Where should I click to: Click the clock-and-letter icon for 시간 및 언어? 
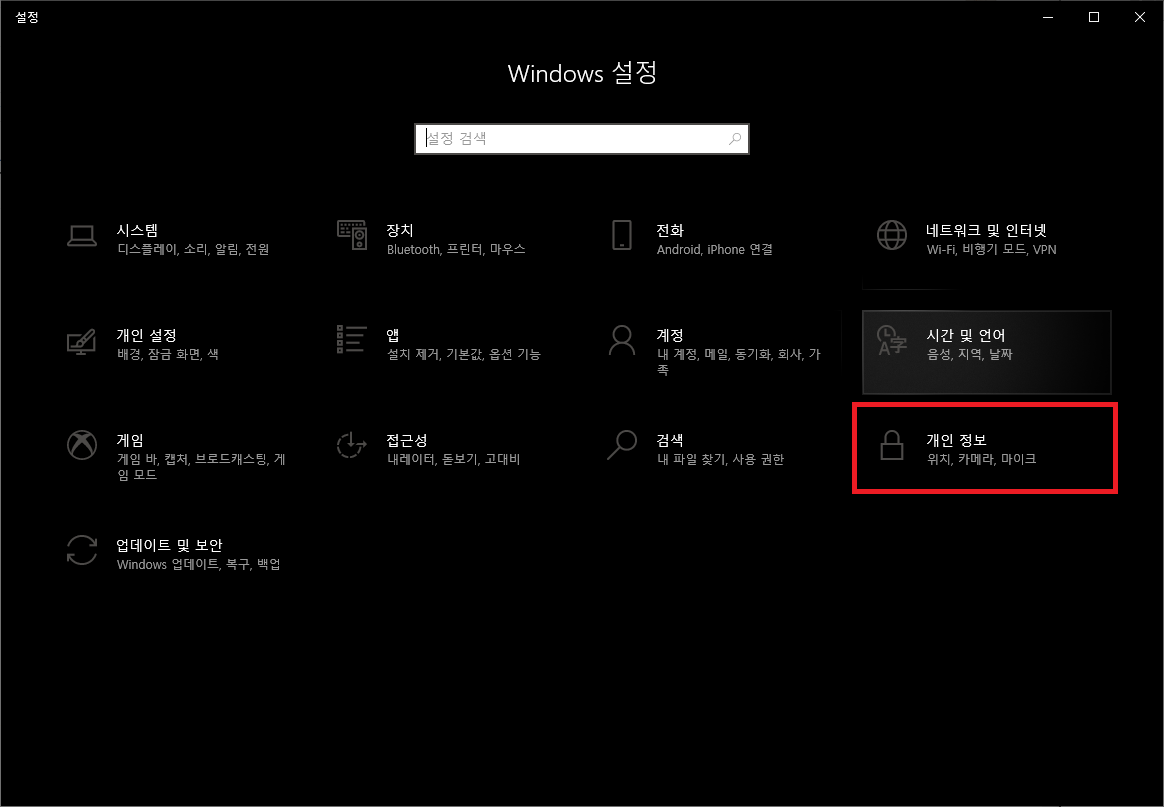tap(892, 340)
